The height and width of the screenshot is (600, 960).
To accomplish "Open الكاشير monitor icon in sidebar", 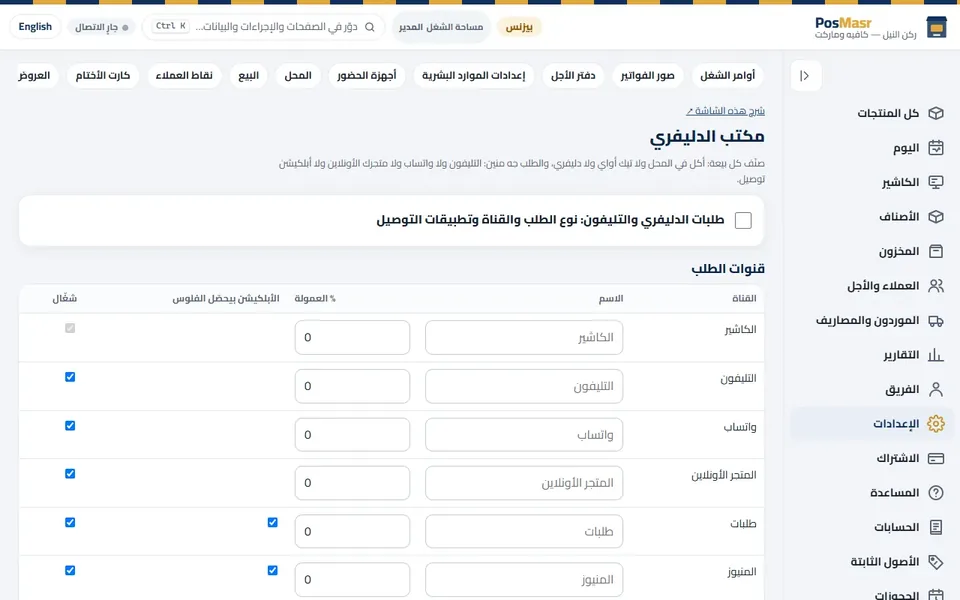I will 936,182.
